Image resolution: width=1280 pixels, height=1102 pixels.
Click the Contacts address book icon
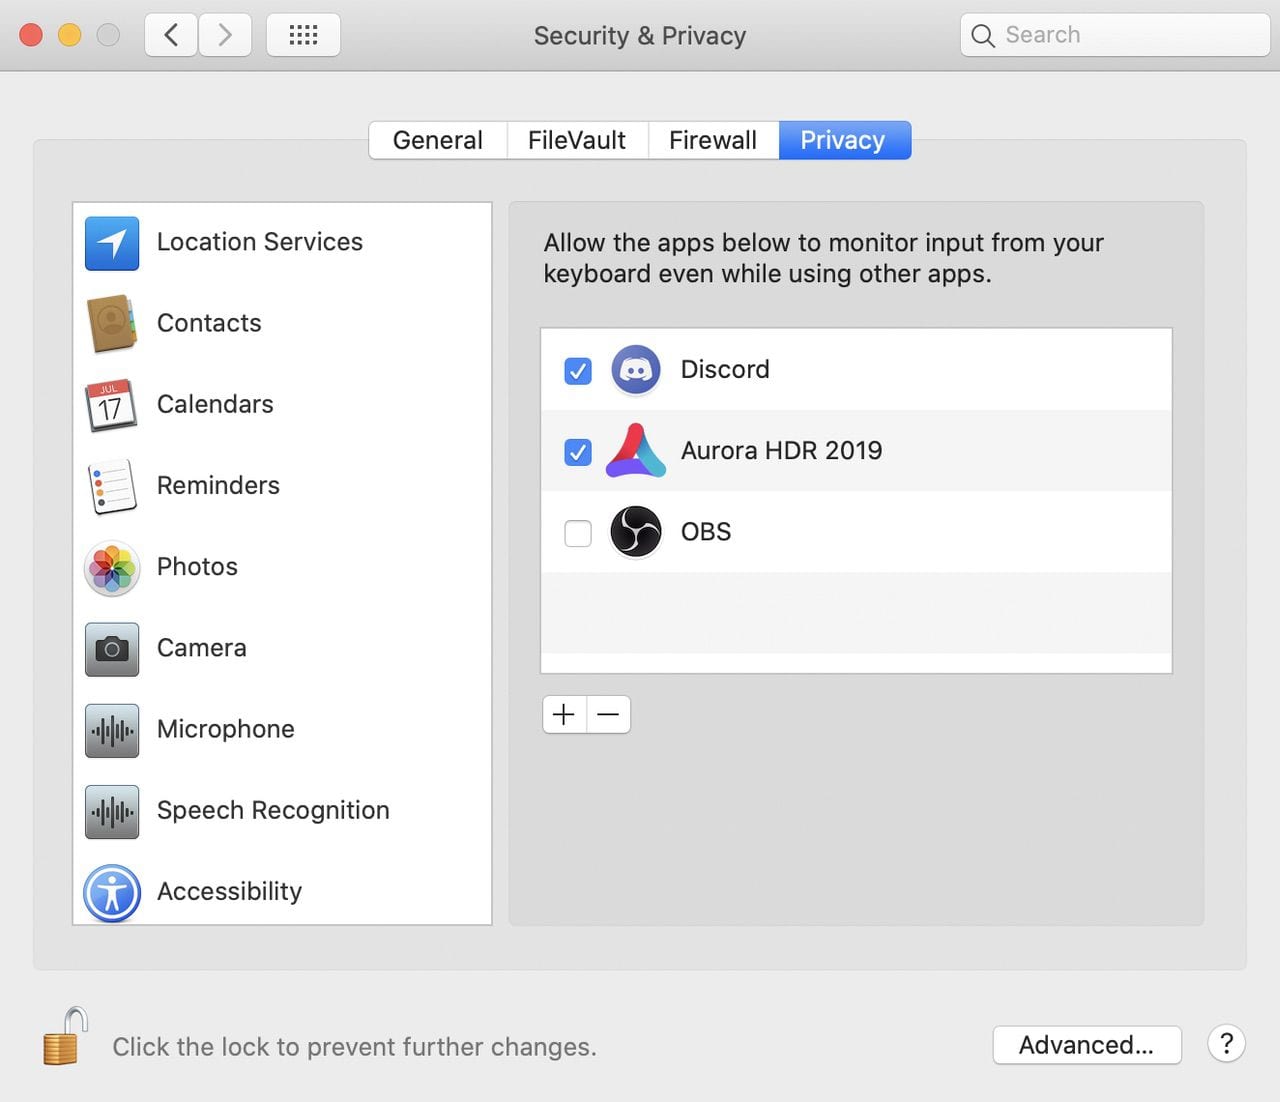(112, 324)
